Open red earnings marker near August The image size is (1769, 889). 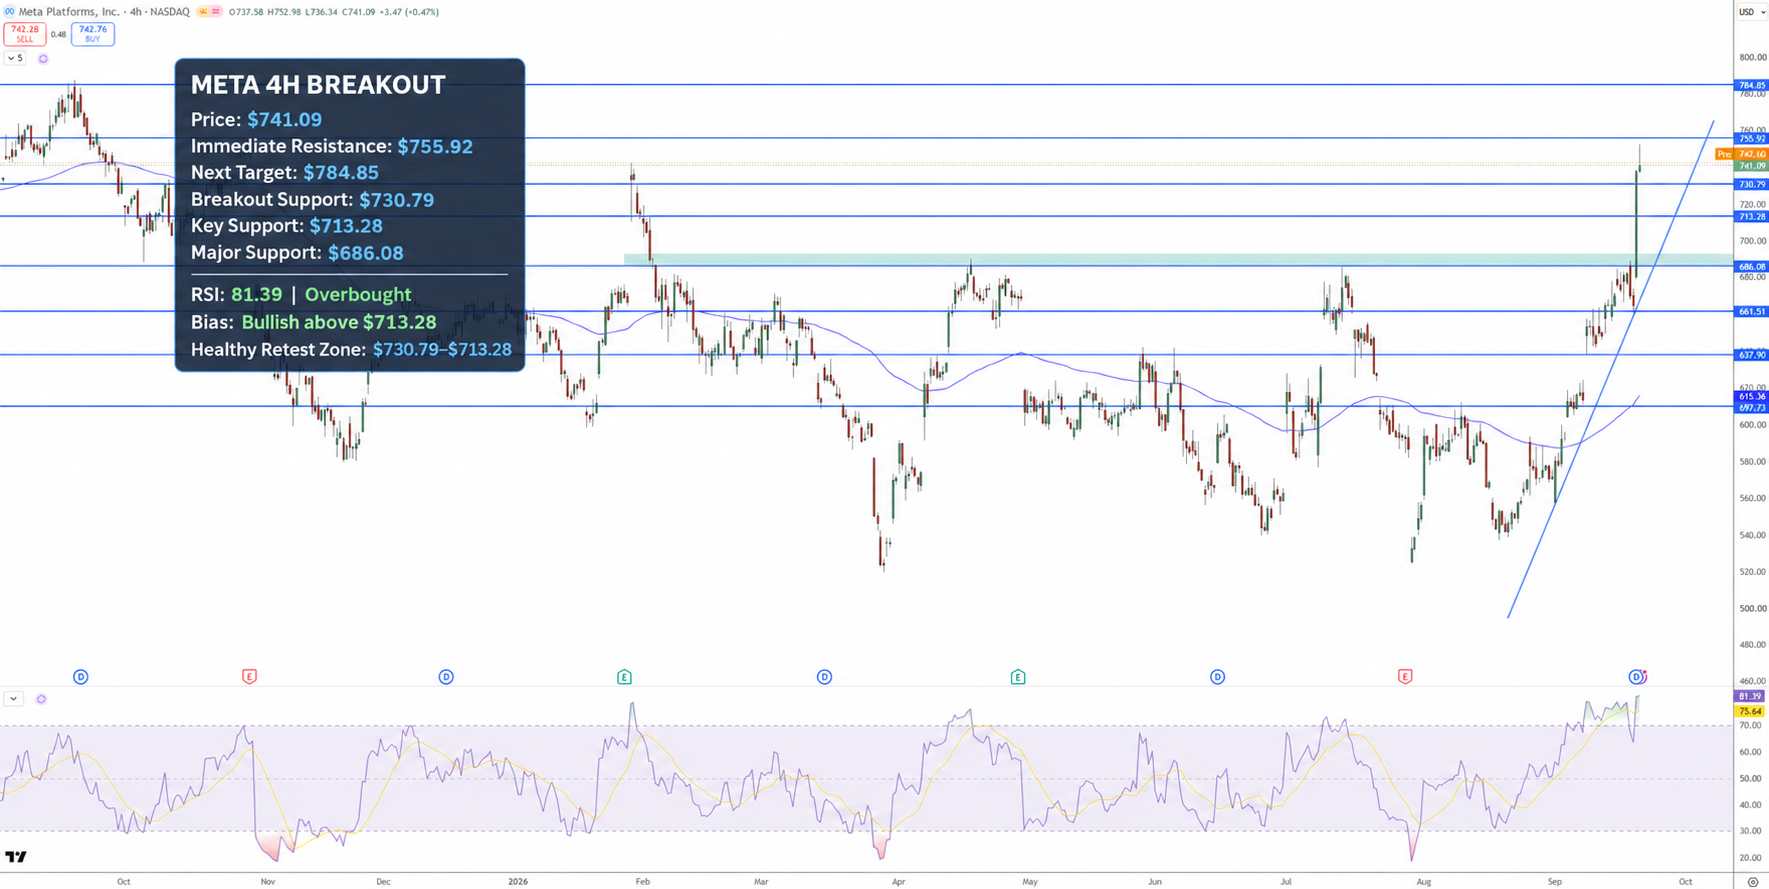click(x=1405, y=677)
